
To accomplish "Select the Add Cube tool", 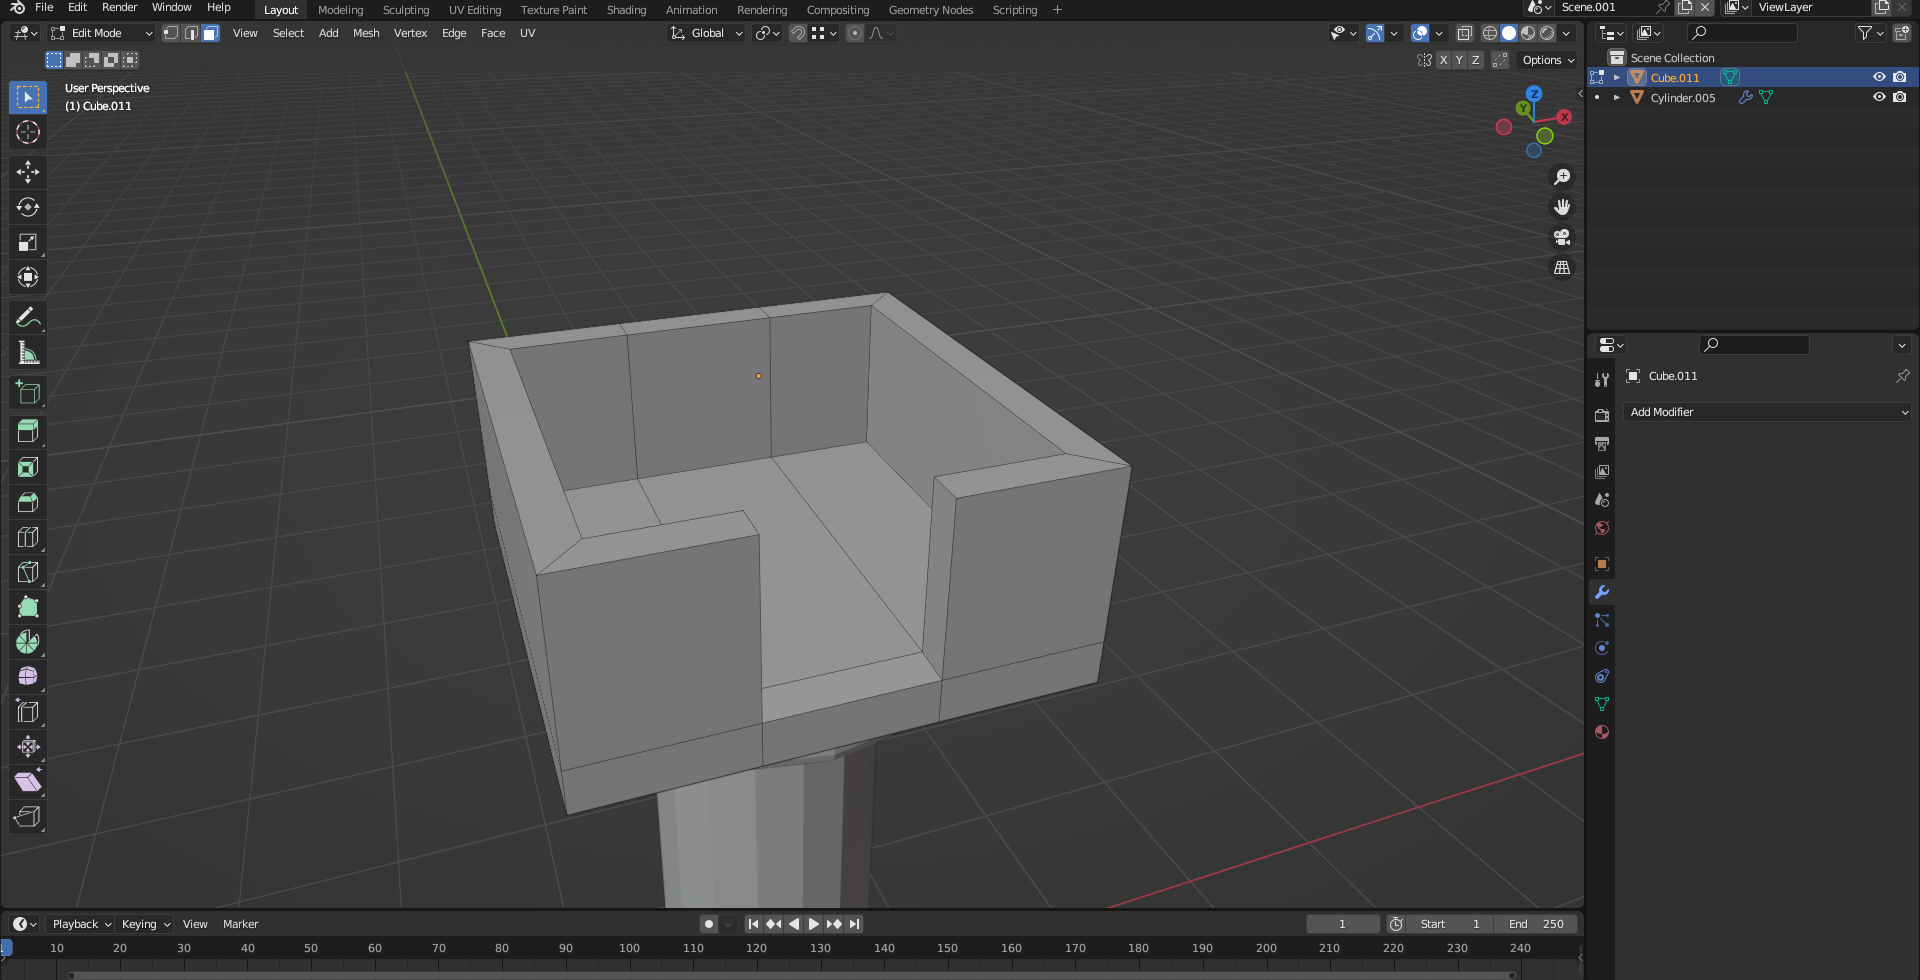I will (x=28, y=393).
